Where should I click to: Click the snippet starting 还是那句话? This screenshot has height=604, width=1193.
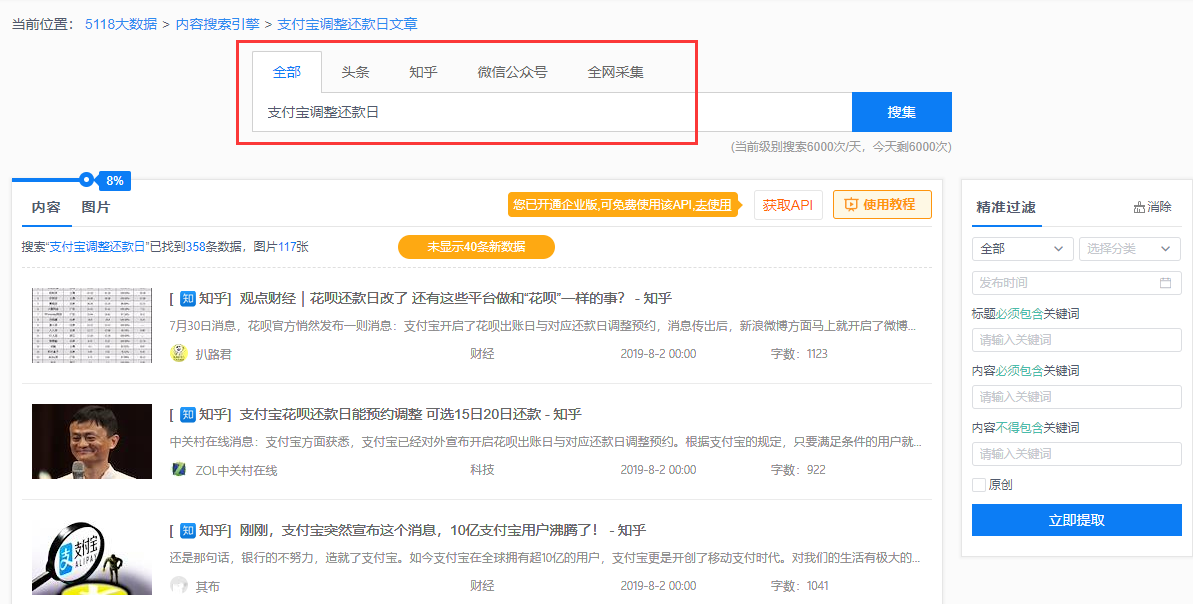tap(545, 558)
